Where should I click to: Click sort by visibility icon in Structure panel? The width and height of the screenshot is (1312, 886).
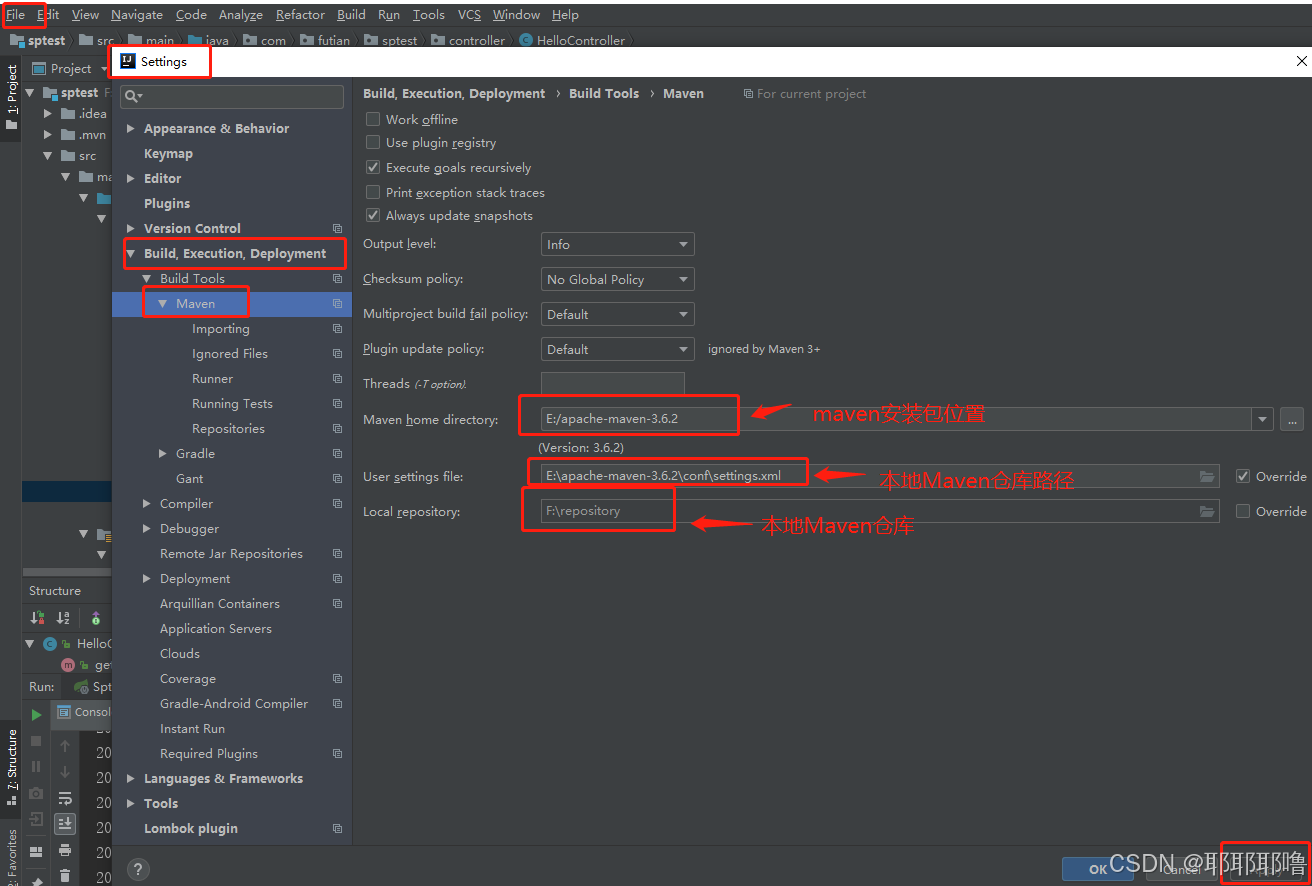click(x=37, y=618)
